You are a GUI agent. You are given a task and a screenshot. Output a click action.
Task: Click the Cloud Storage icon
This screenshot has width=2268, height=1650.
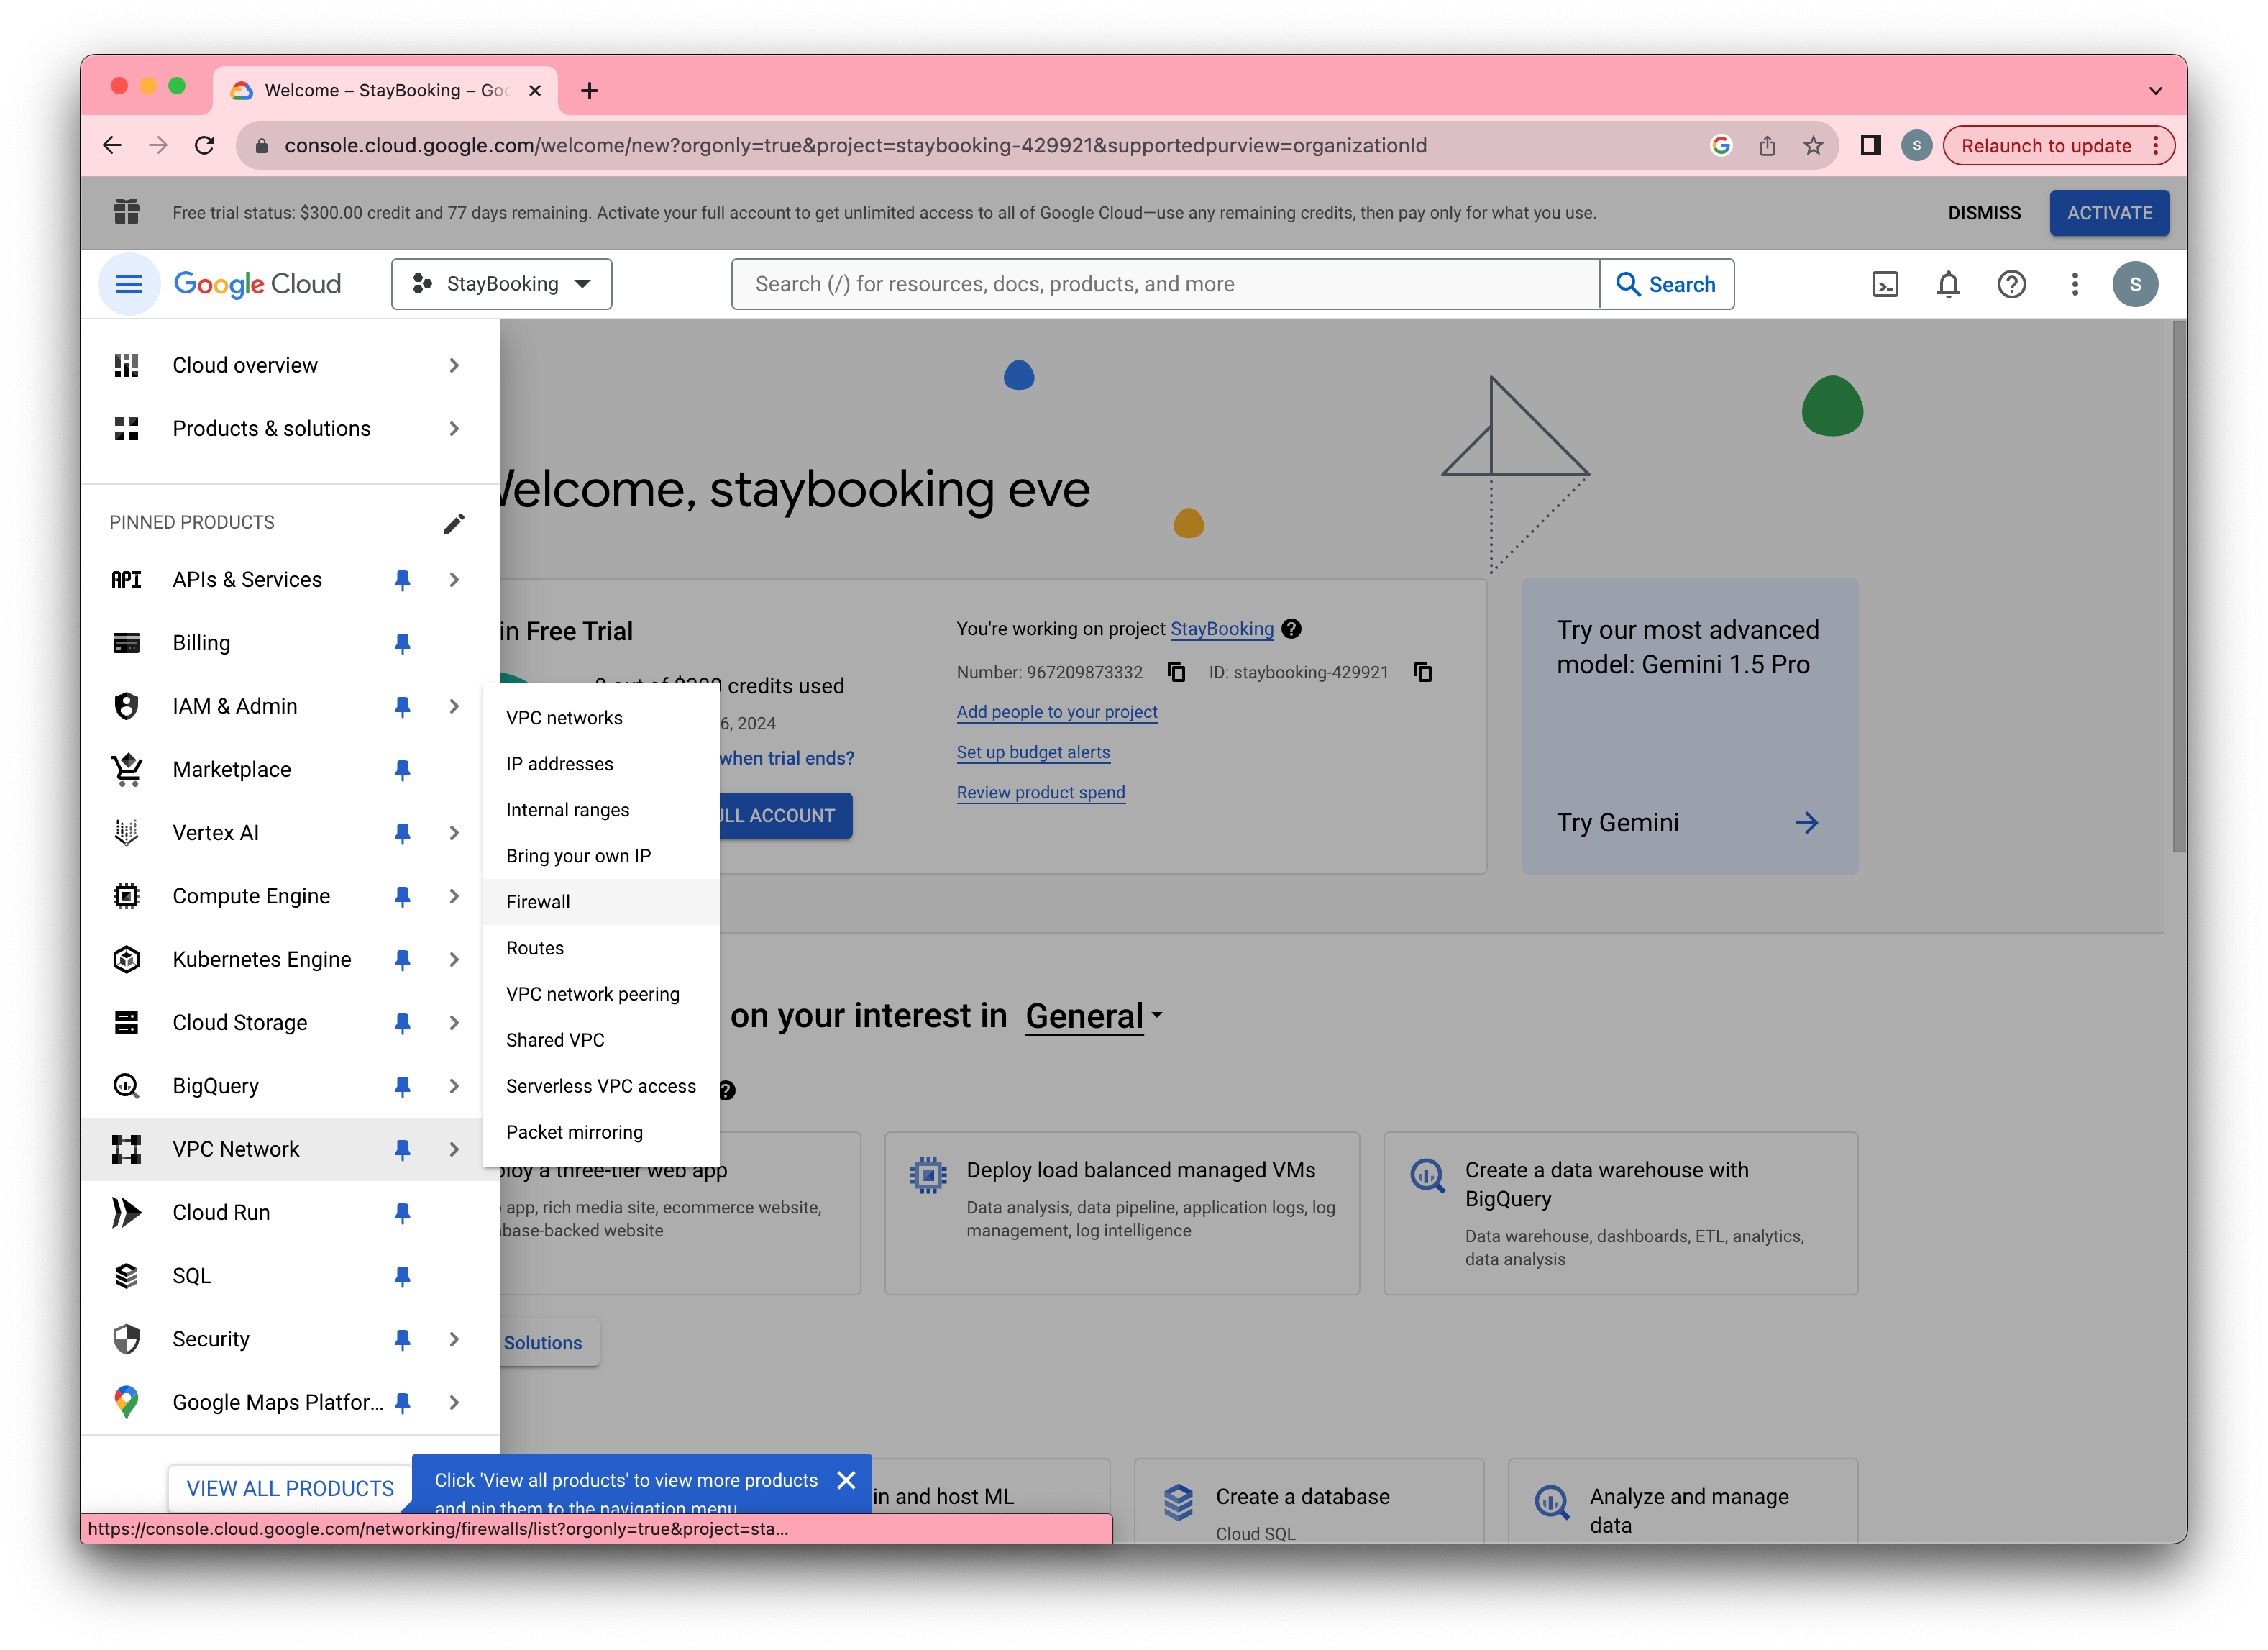pyautogui.click(x=127, y=1023)
